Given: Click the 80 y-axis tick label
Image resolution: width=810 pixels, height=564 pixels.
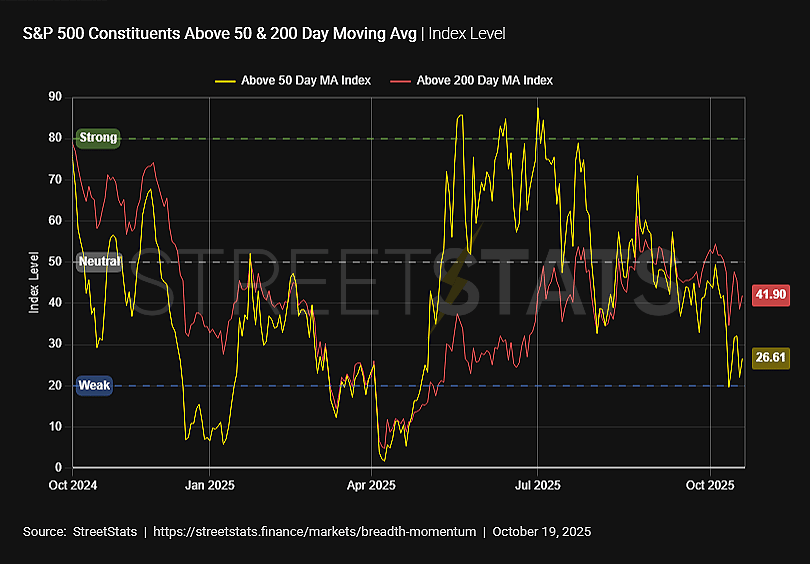Looking at the screenshot, I should (x=55, y=138).
